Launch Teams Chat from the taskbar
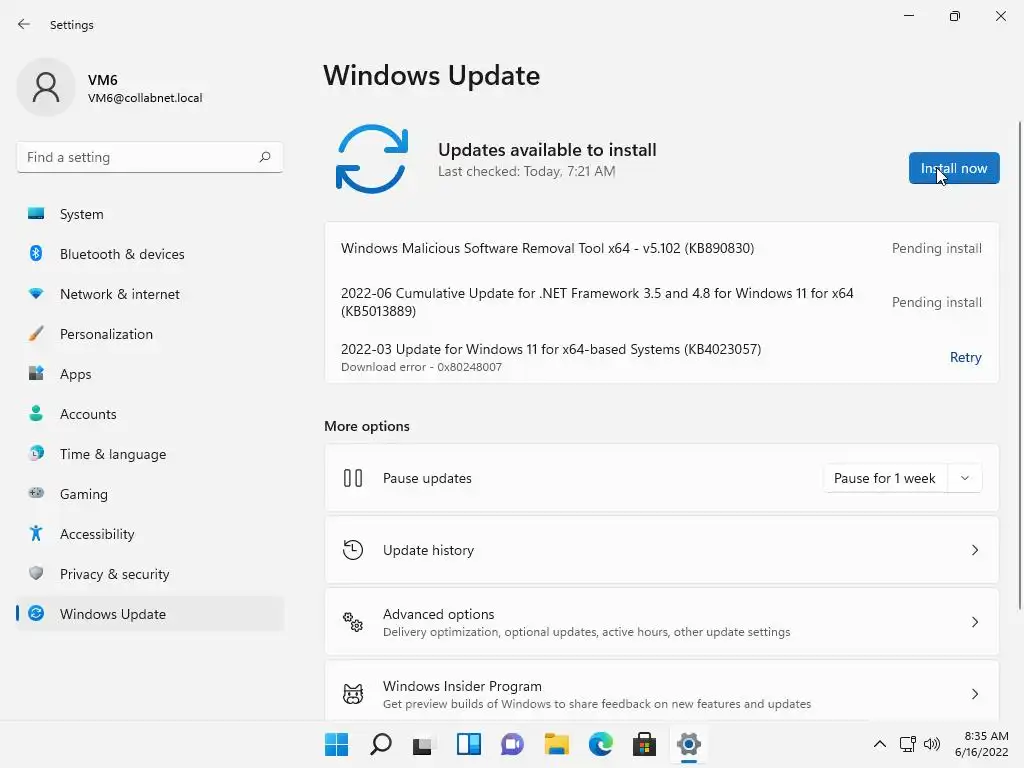 pyautogui.click(x=512, y=744)
